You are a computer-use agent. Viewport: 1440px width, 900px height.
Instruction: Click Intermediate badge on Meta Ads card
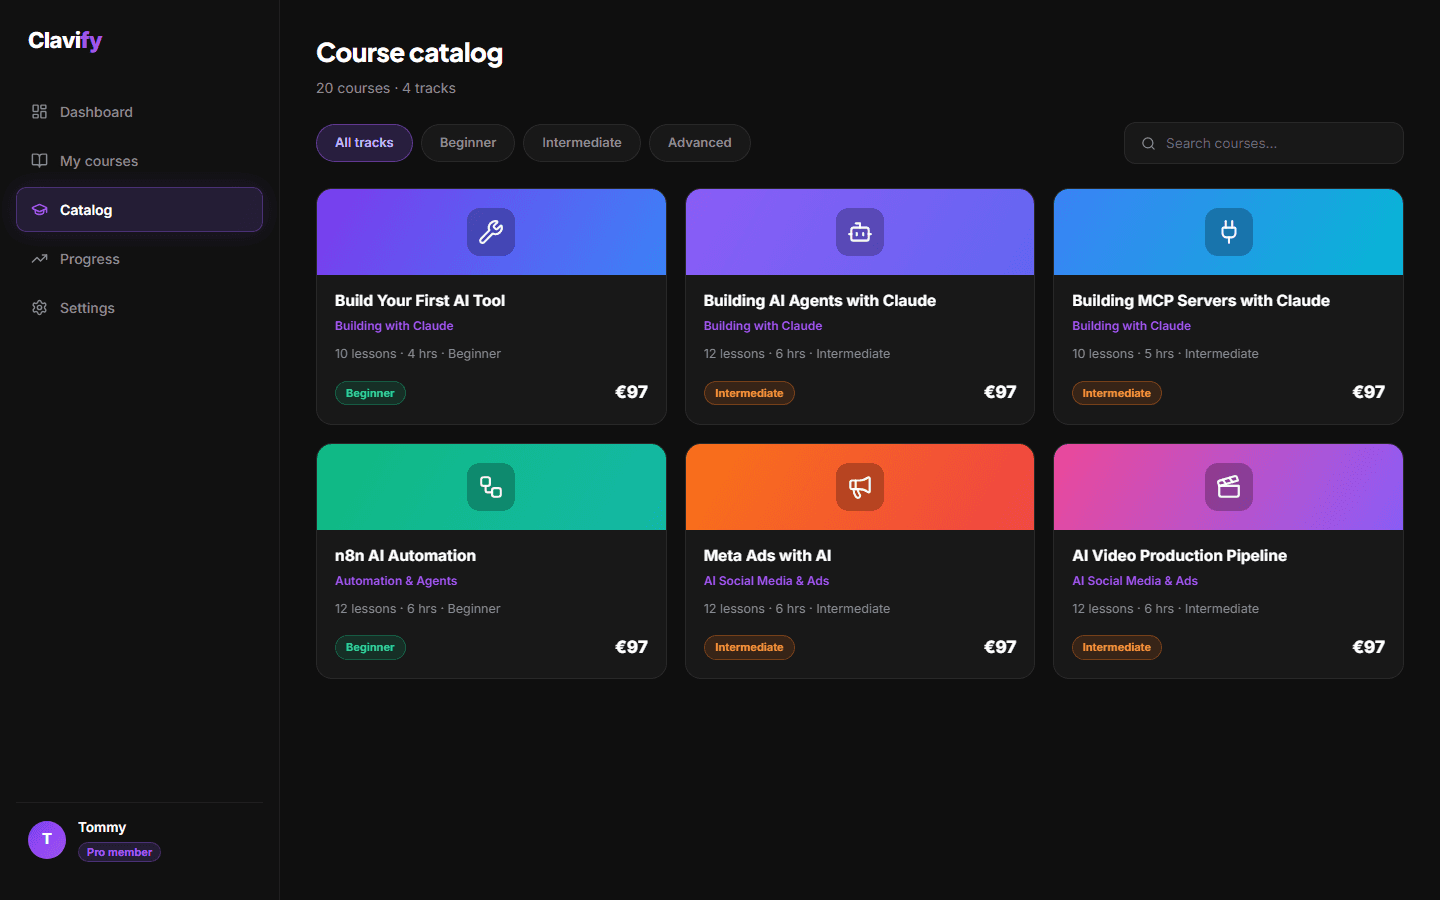[x=749, y=647]
